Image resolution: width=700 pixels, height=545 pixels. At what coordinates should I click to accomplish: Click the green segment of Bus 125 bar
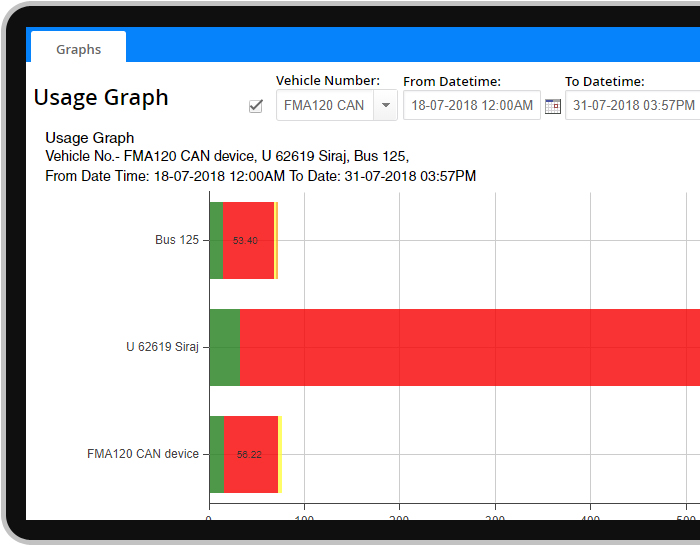216,240
